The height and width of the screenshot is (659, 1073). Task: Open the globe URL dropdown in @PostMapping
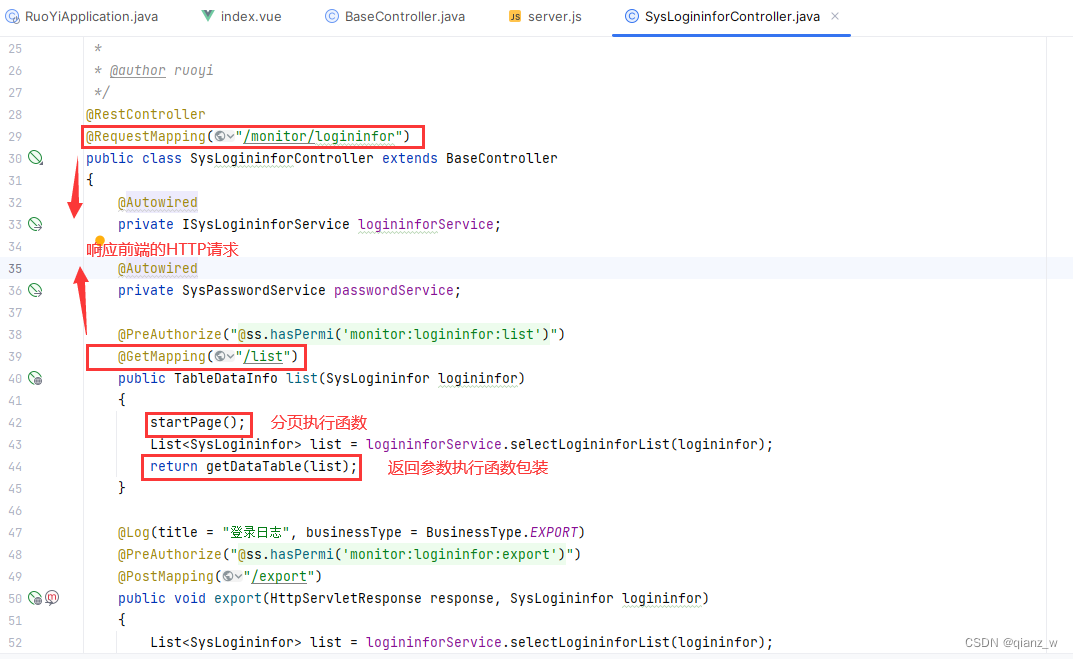(233, 576)
